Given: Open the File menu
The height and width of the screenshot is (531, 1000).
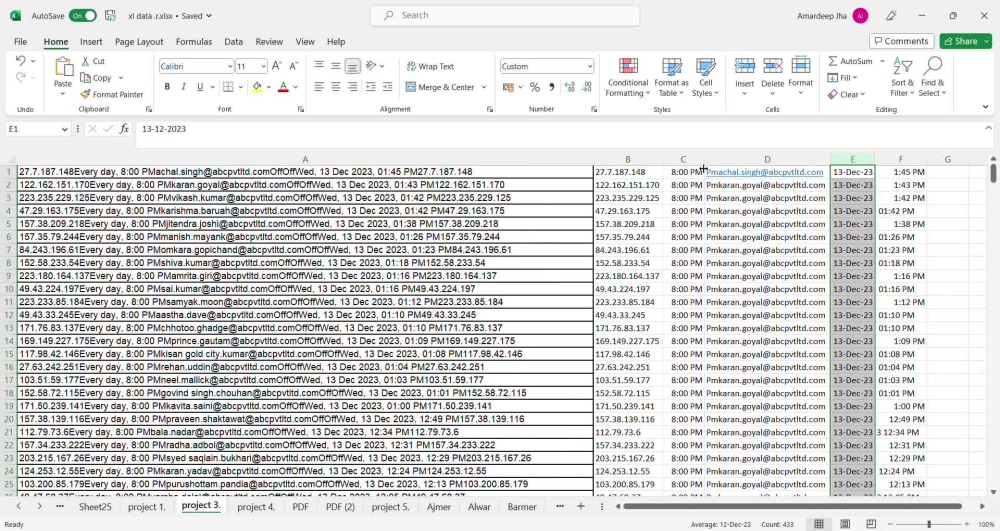Looking at the screenshot, I should (20, 41).
